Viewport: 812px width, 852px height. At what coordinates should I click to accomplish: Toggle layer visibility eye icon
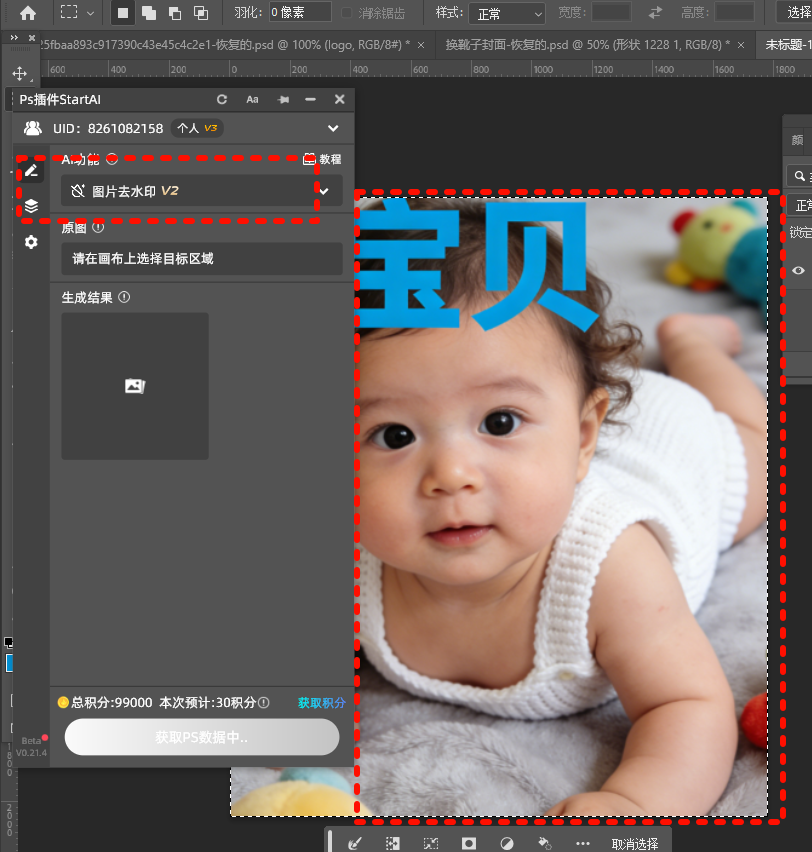799,270
